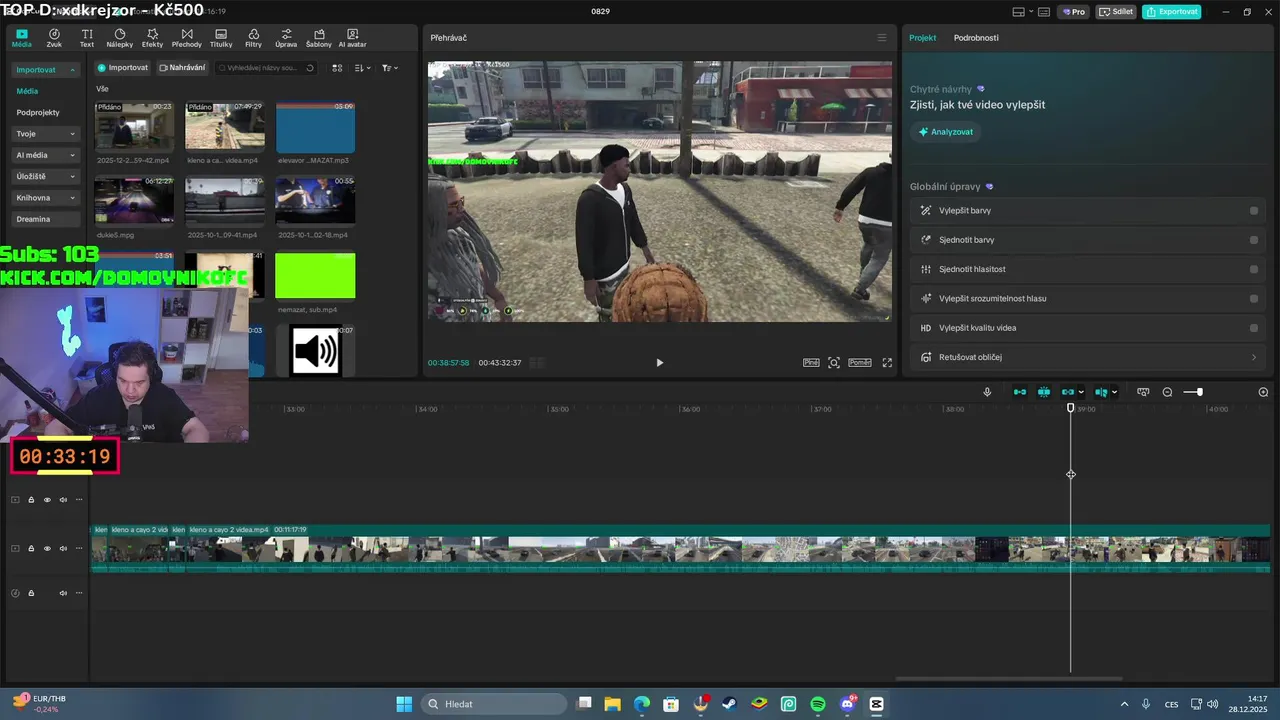
Task: Click the Poměr aspect ratio button
Action: pos(860,363)
